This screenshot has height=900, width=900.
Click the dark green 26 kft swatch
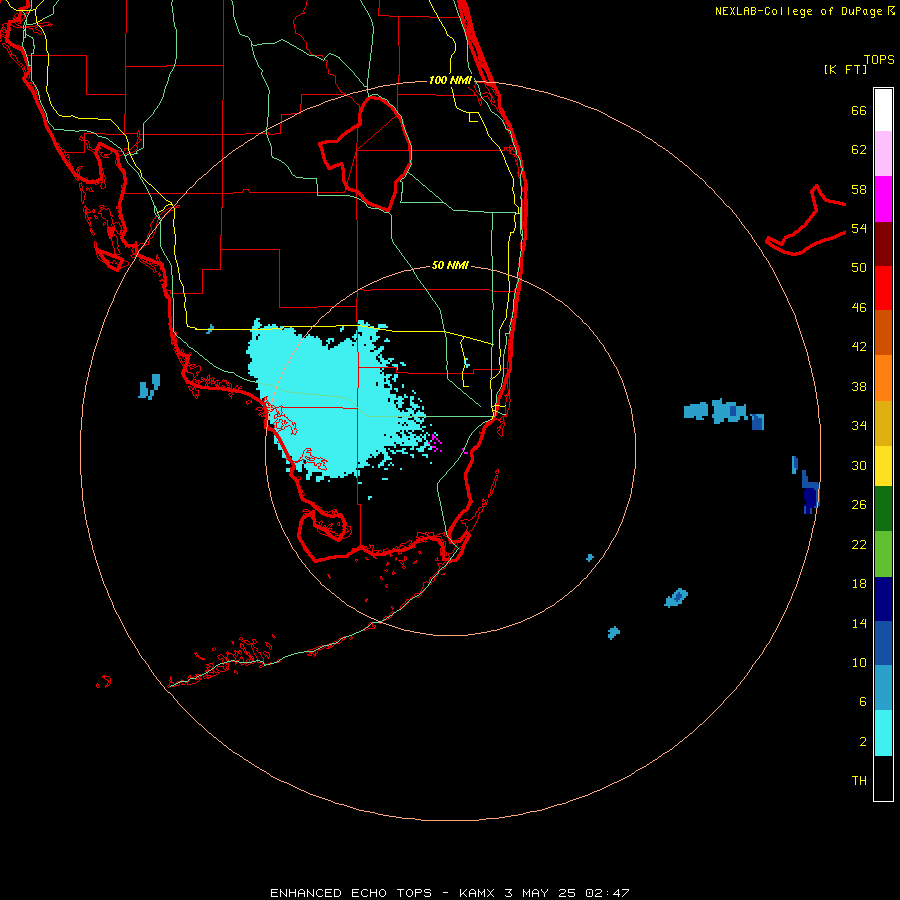[x=883, y=509]
